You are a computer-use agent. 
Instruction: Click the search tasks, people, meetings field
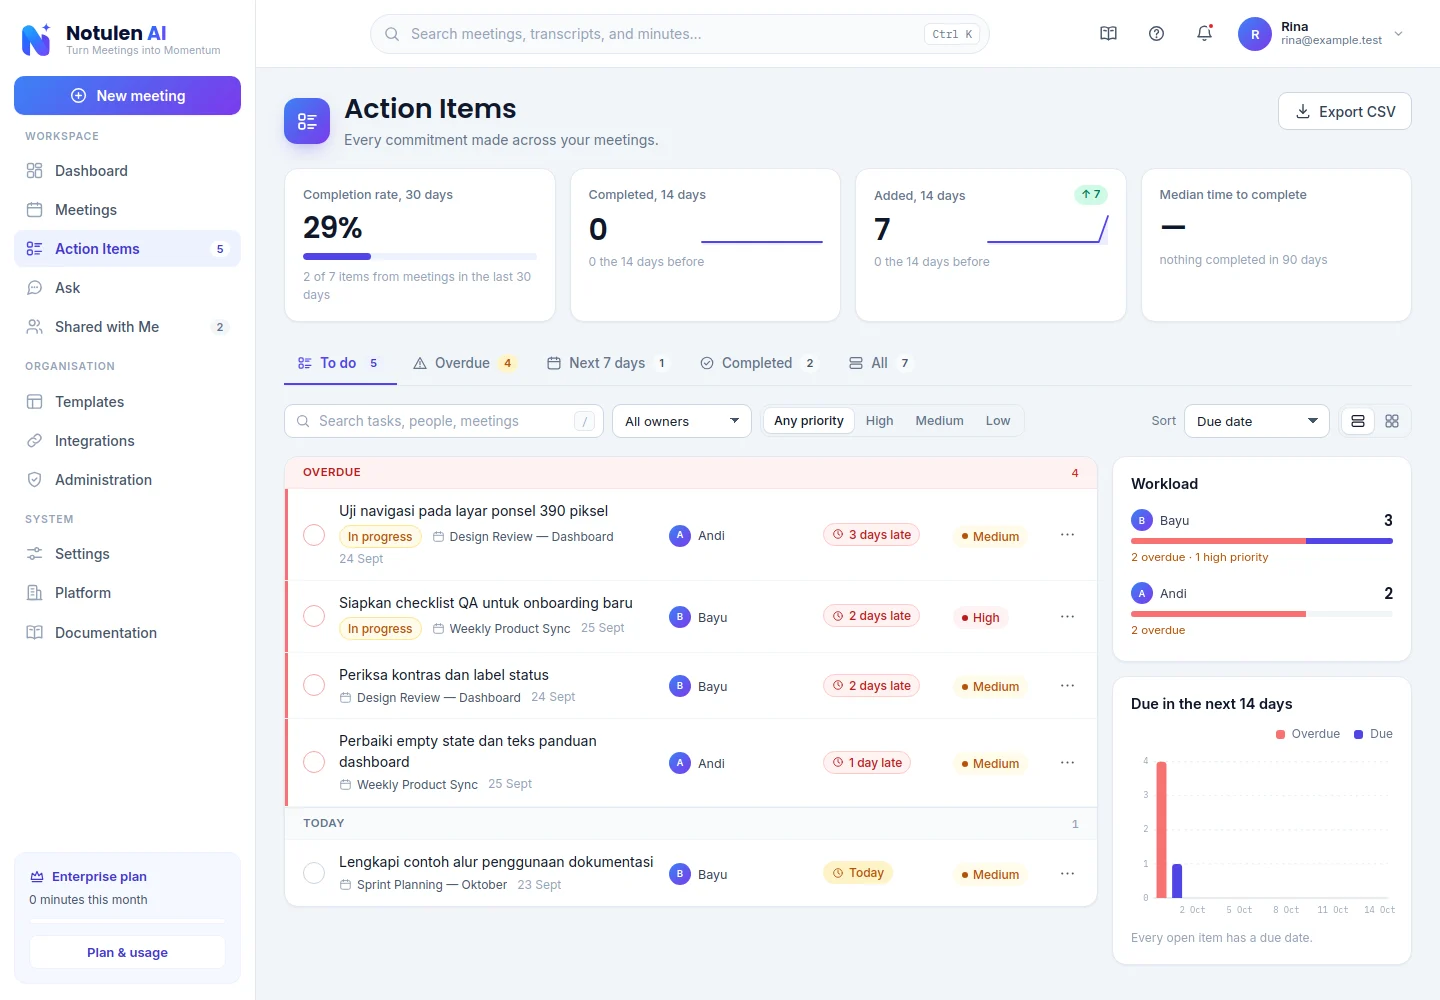click(444, 421)
